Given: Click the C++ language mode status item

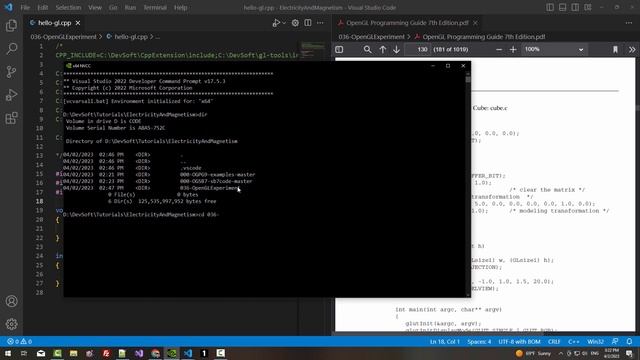Looking at the screenshot, I should tap(573, 342).
